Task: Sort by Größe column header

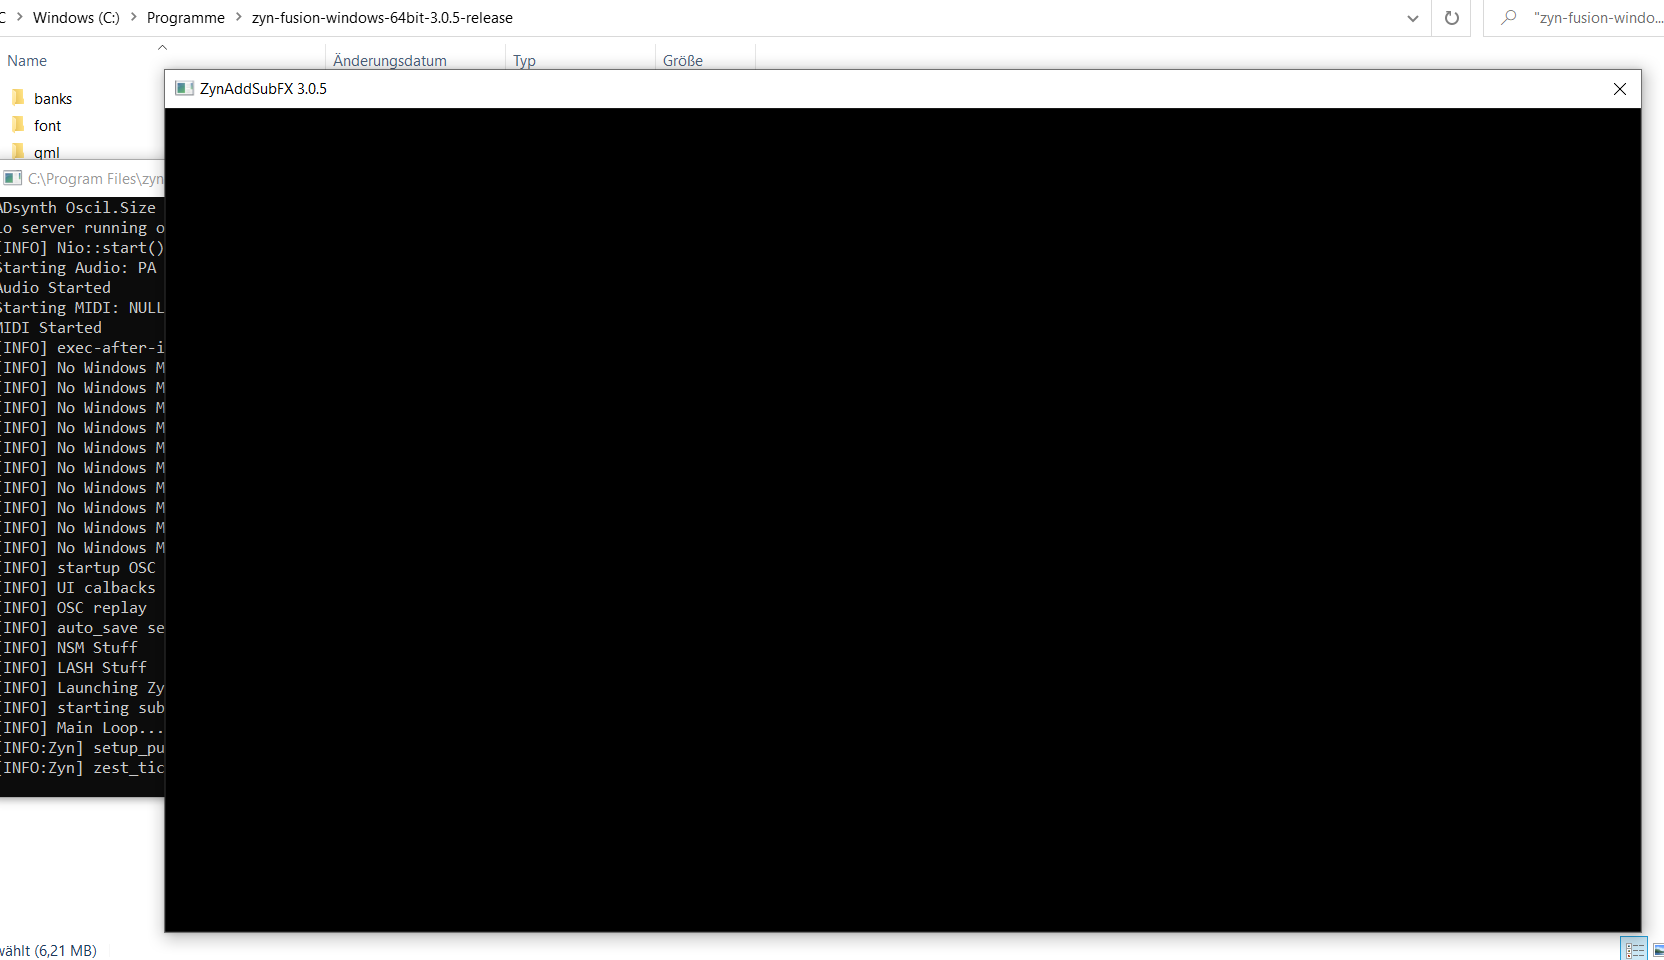Action: pyautogui.click(x=683, y=61)
